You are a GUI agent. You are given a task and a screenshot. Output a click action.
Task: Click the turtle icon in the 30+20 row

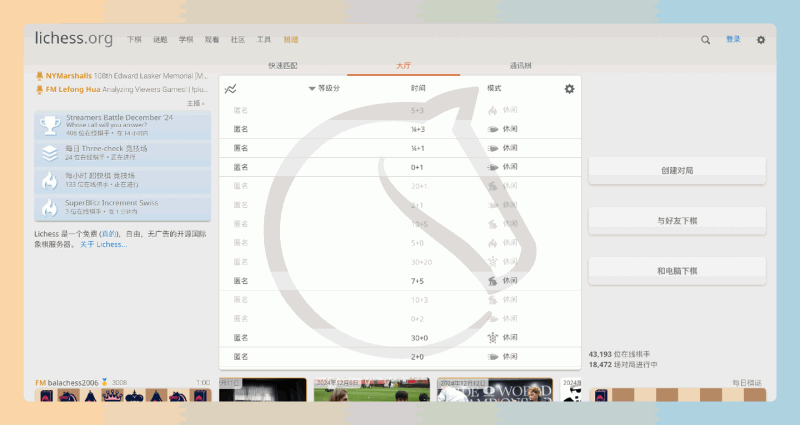[x=492, y=262]
